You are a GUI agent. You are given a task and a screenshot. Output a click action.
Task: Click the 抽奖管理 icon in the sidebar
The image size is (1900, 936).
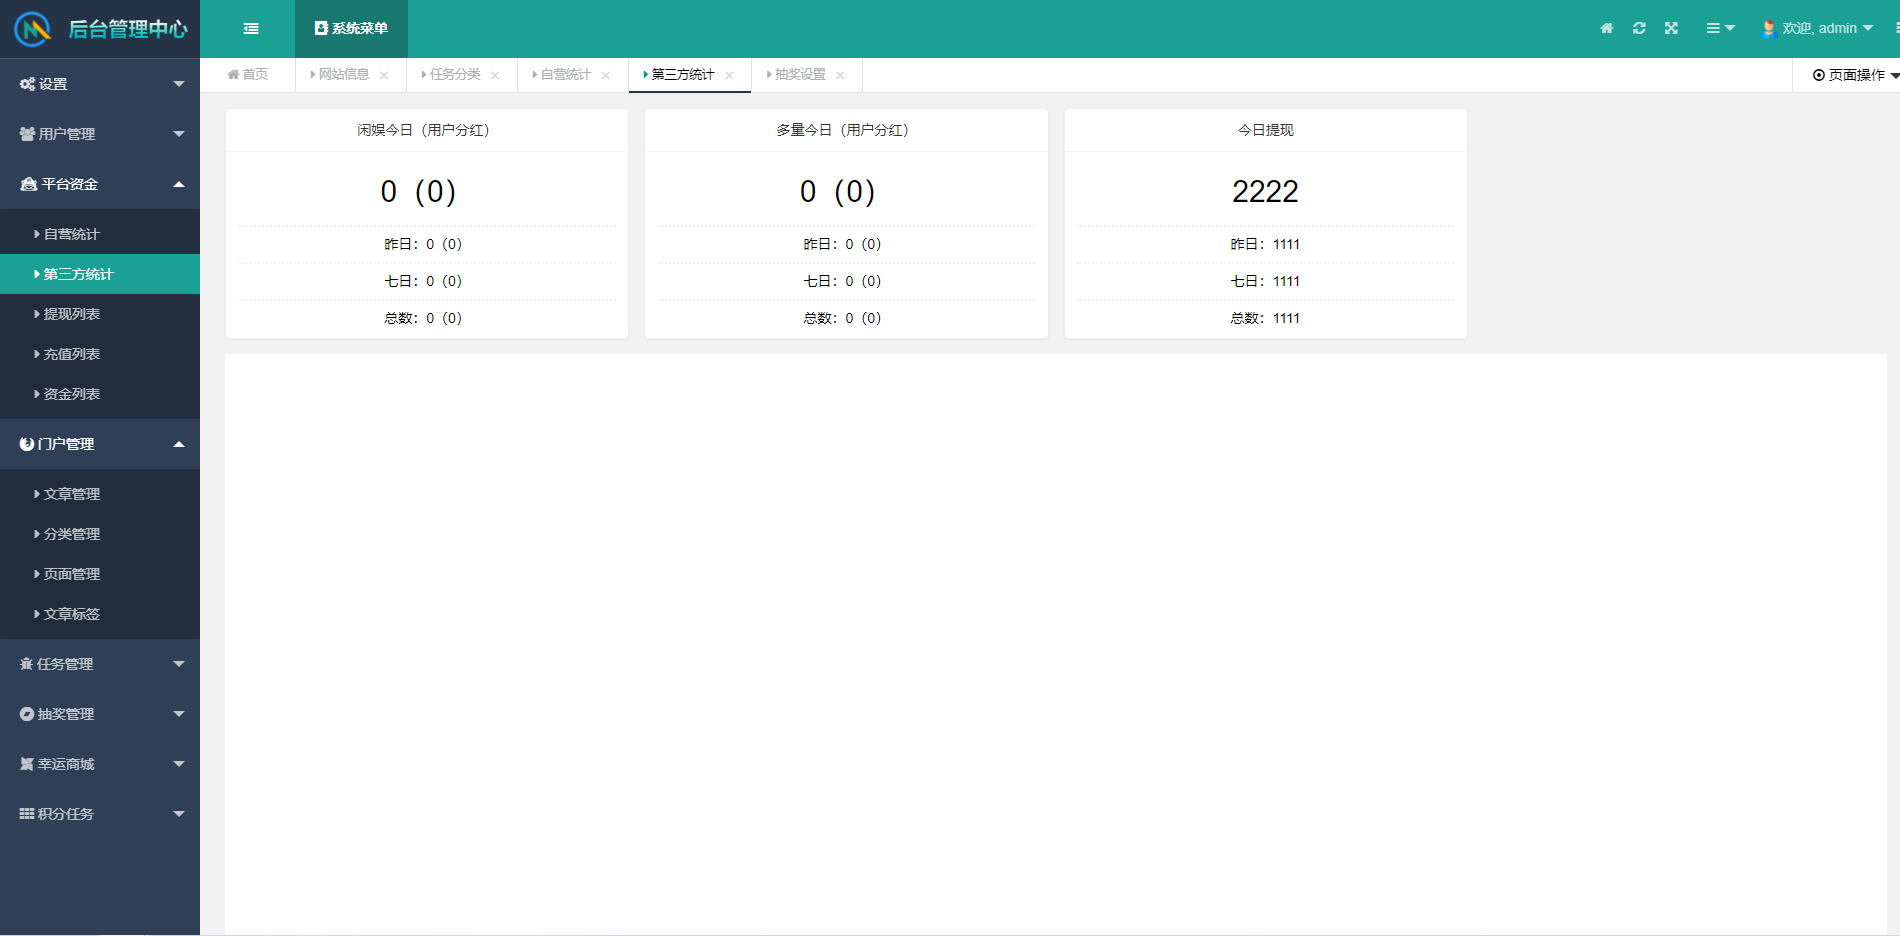(26, 714)
